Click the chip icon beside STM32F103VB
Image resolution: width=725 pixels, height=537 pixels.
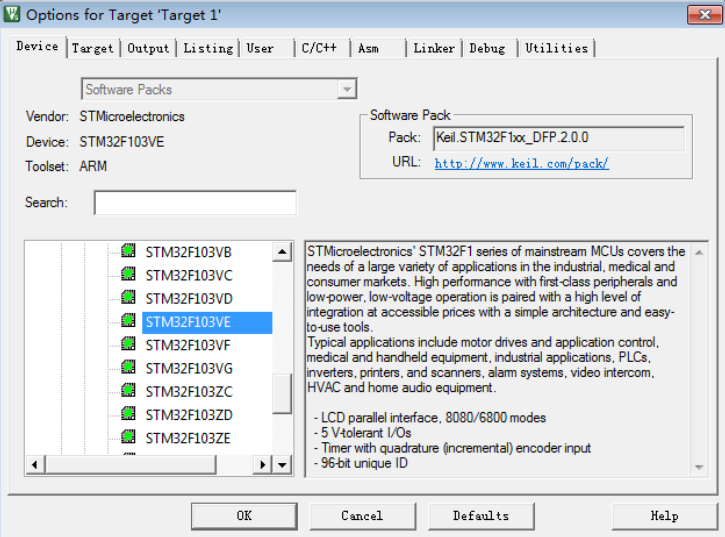(x=128, y=251)
